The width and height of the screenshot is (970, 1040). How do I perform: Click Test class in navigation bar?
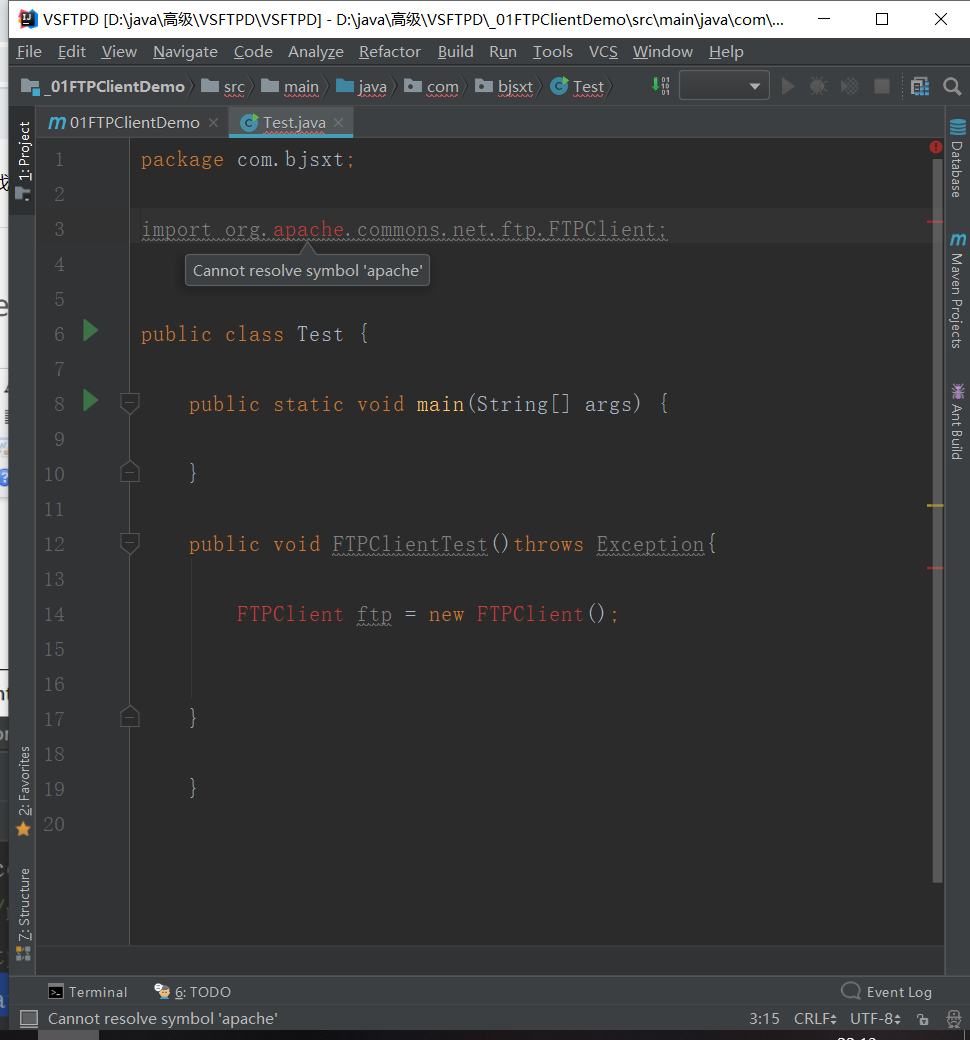[x=577, y=87]
